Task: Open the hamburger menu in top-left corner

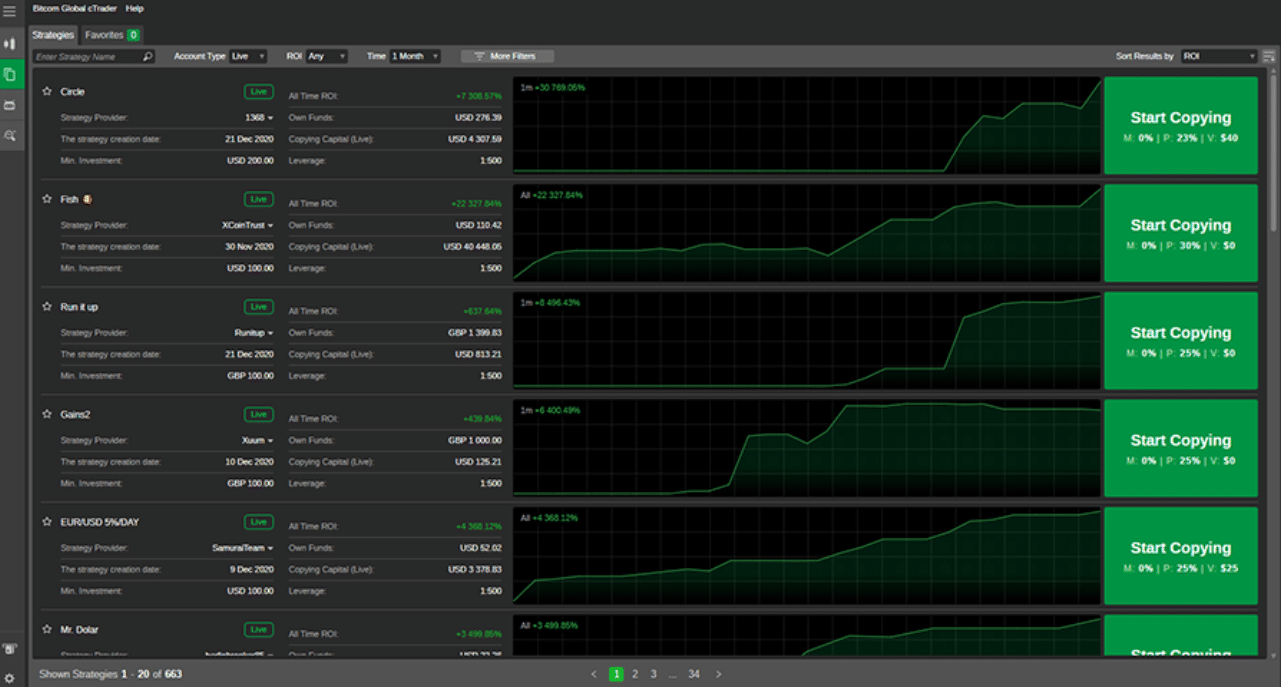Action: click(x=10, y=12)
